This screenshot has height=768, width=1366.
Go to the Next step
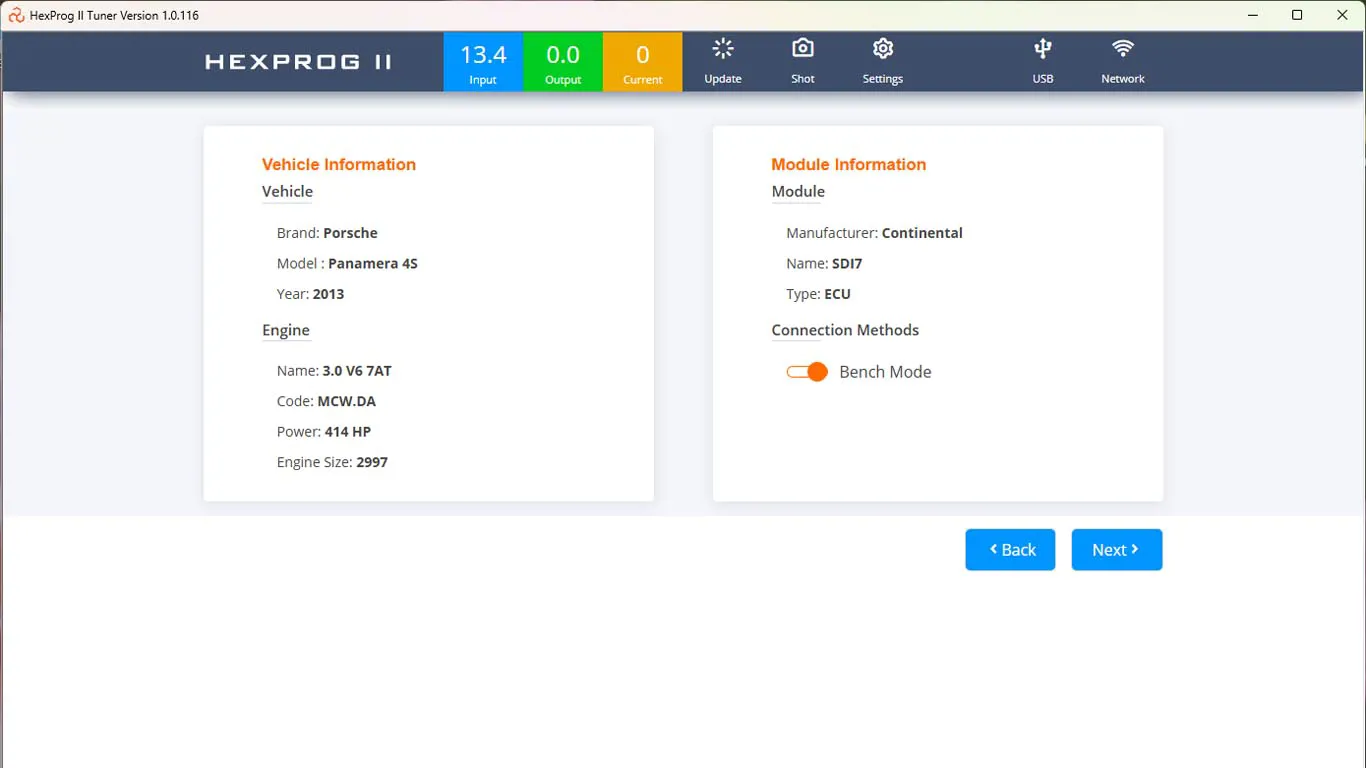[x=1117, y=550]
